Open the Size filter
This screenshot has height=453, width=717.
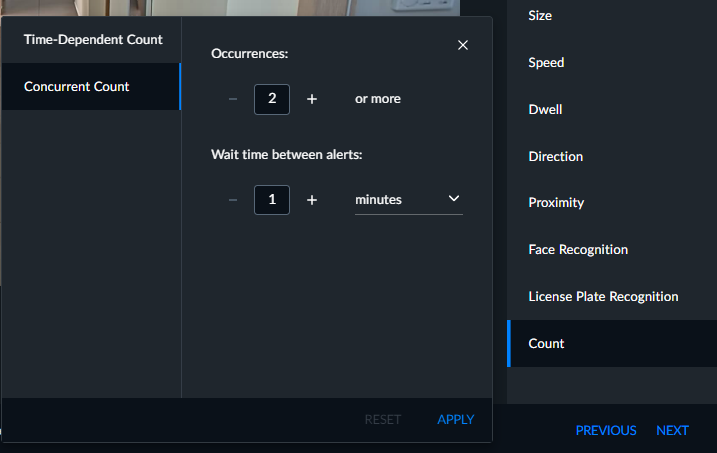point(612,16)
